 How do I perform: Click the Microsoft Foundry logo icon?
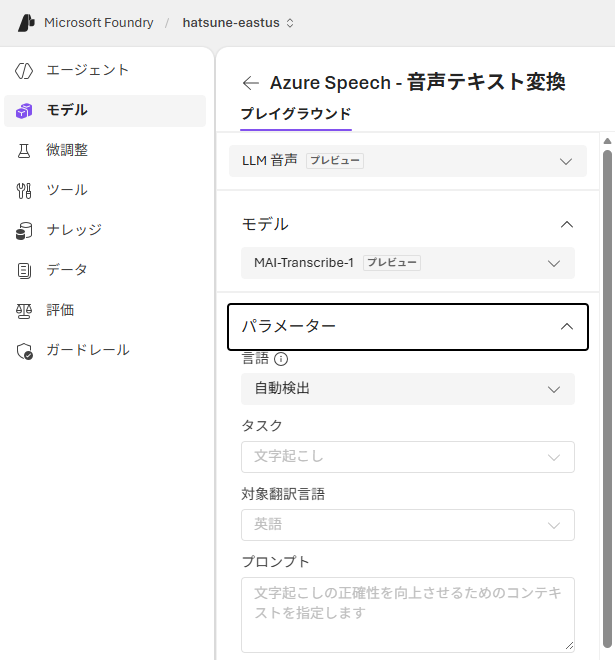pyautogui.click(x=27, y=23)
